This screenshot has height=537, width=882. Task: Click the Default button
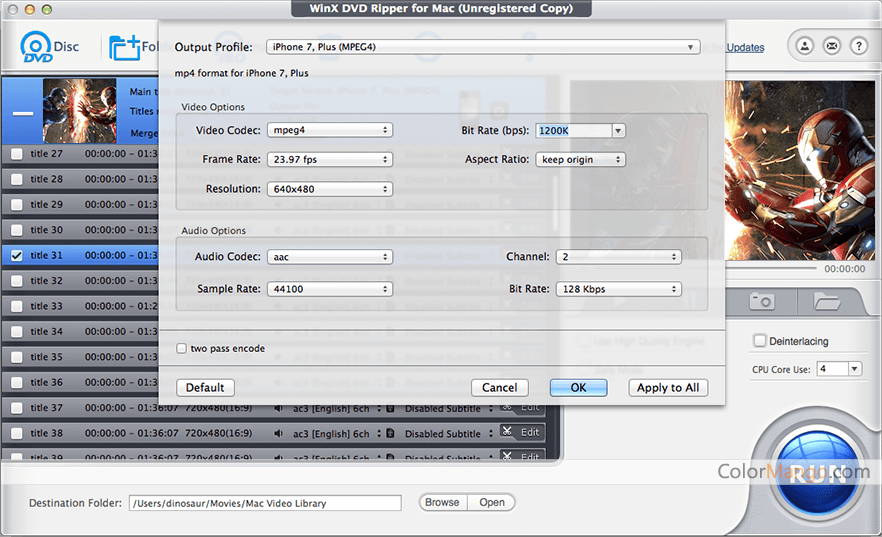point(205,388)
